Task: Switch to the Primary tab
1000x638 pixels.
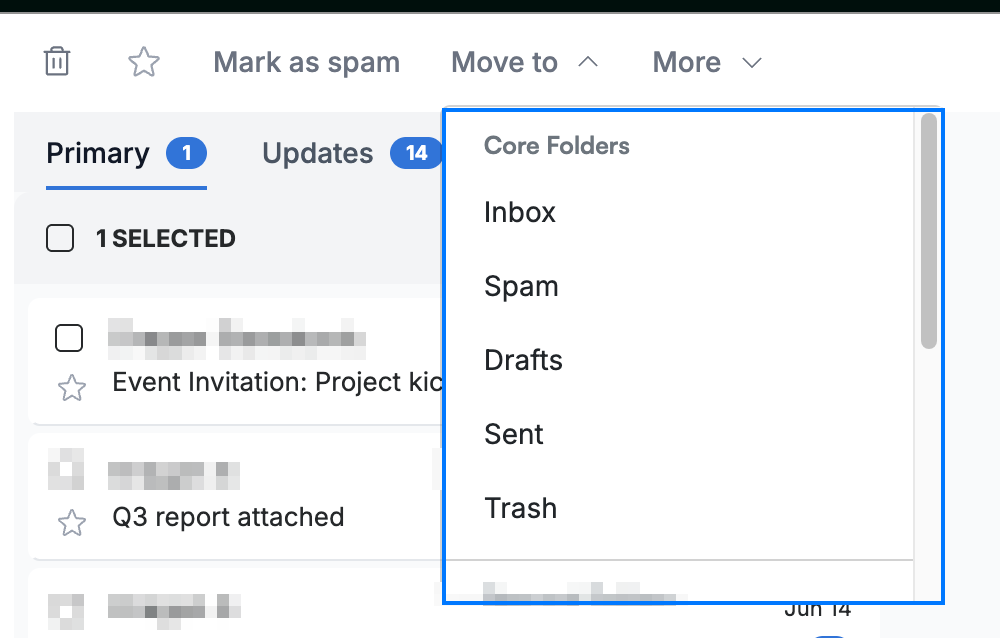Action: coord(126,154)
